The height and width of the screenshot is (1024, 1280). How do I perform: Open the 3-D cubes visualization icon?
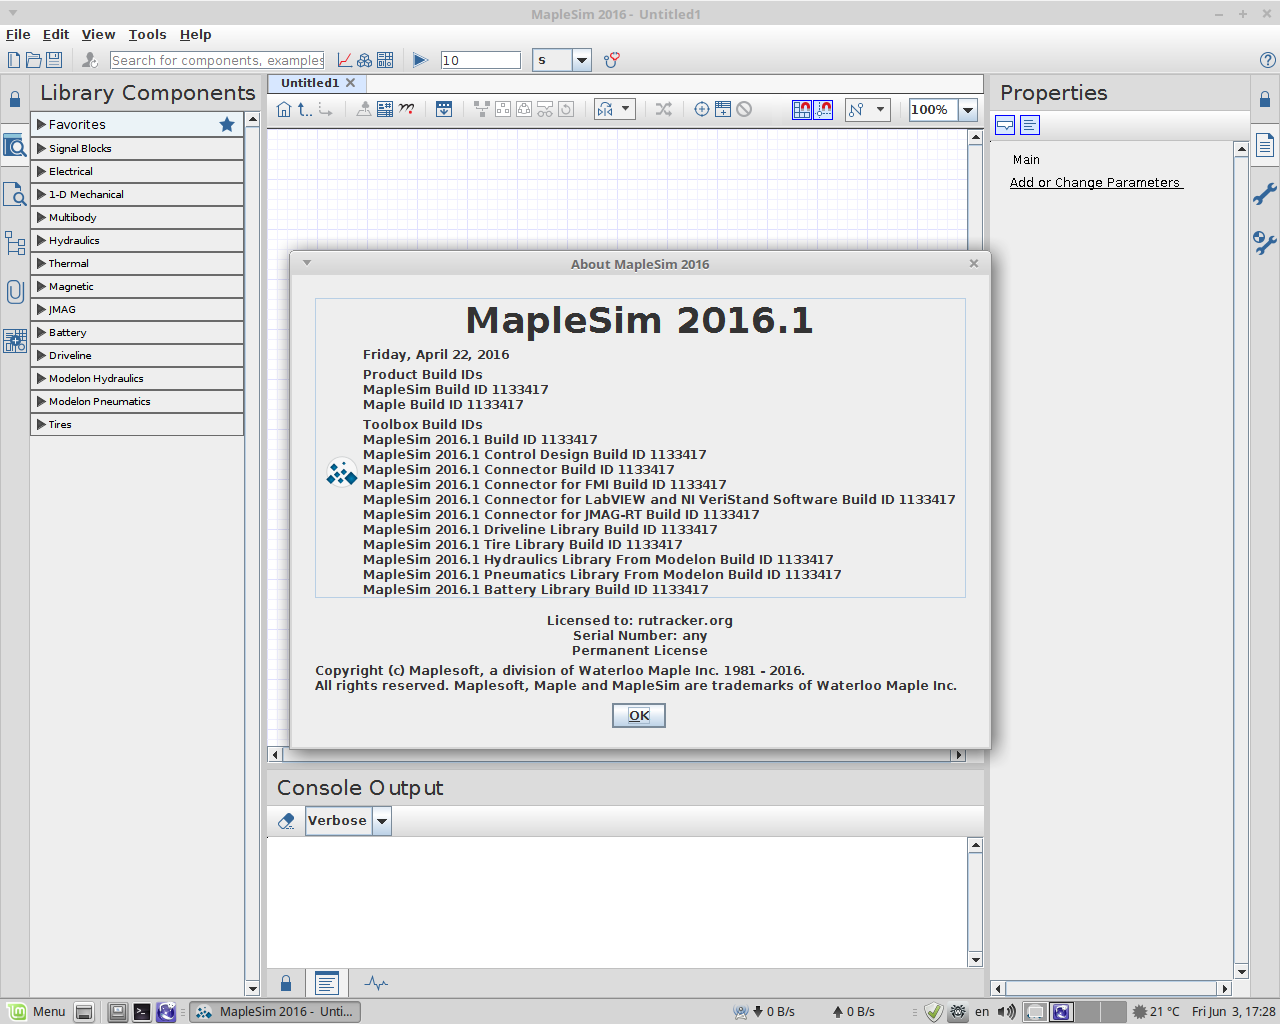tap(365, 60)
